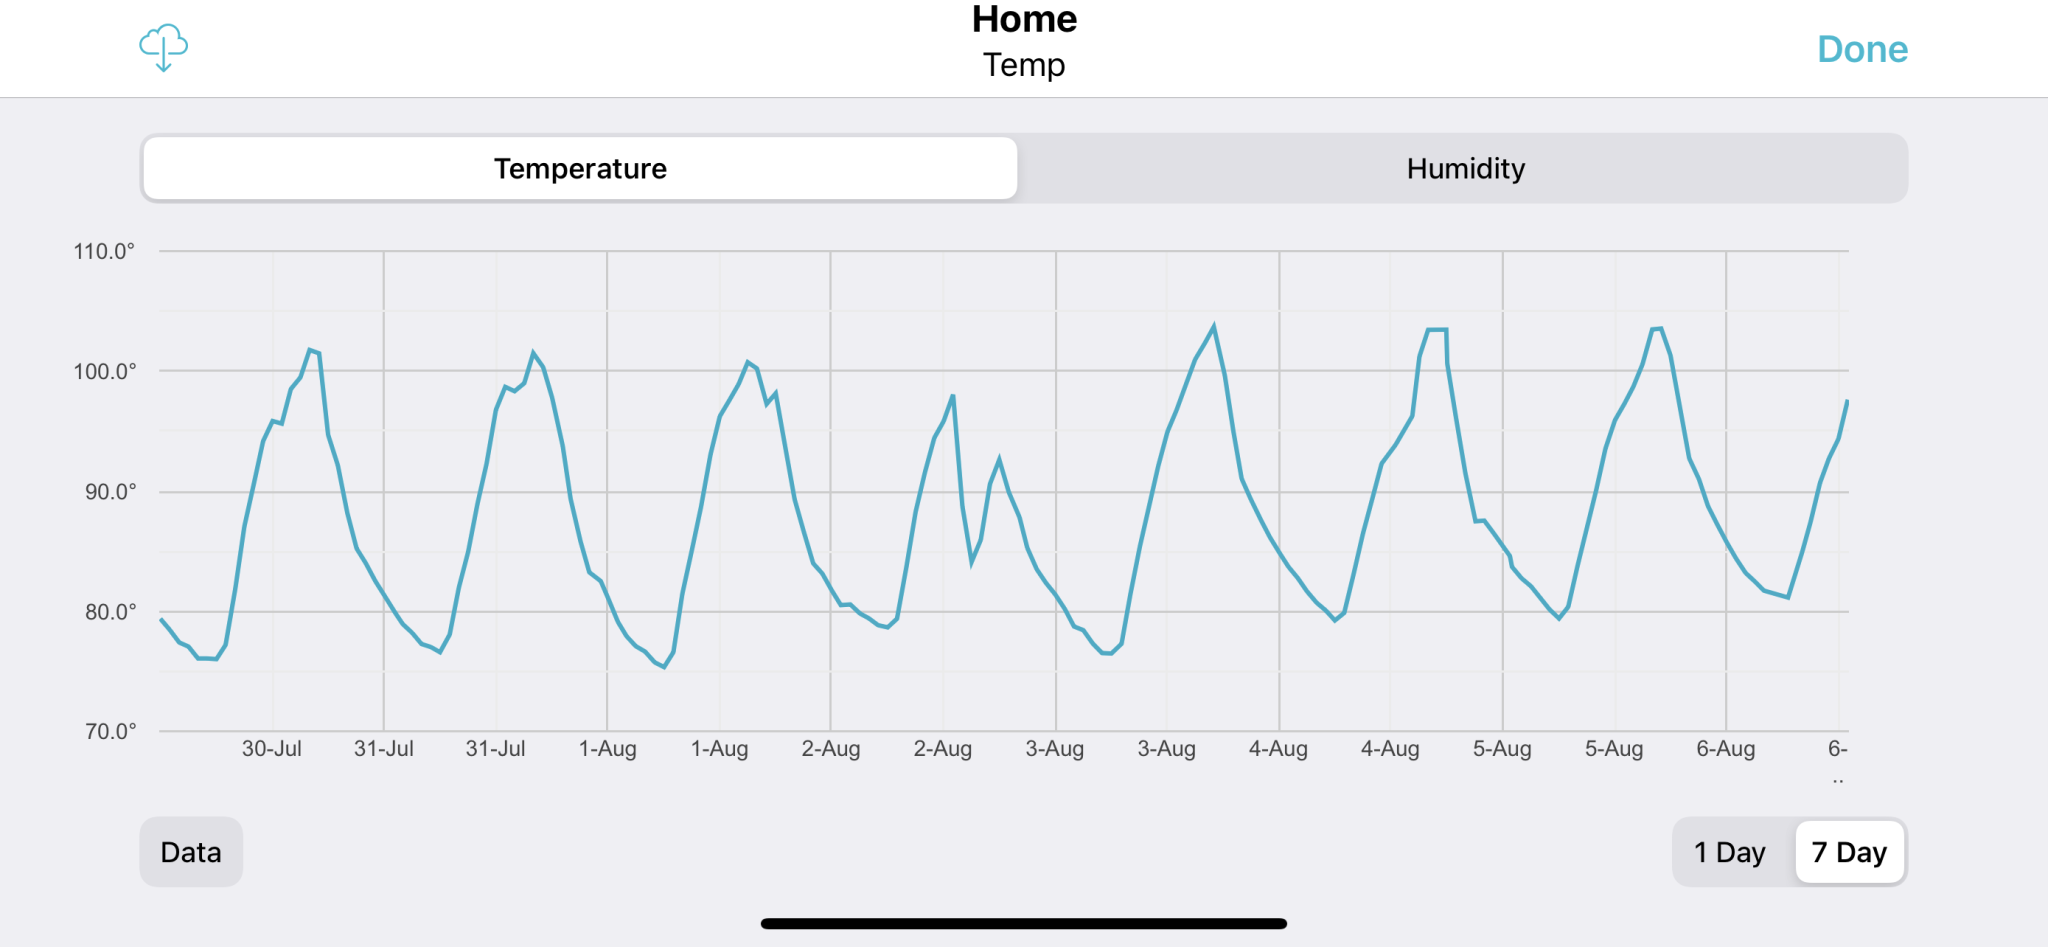Viewport: 2048px width, 947px height.
Task: Open the Data view button
Action: [191, 852]
